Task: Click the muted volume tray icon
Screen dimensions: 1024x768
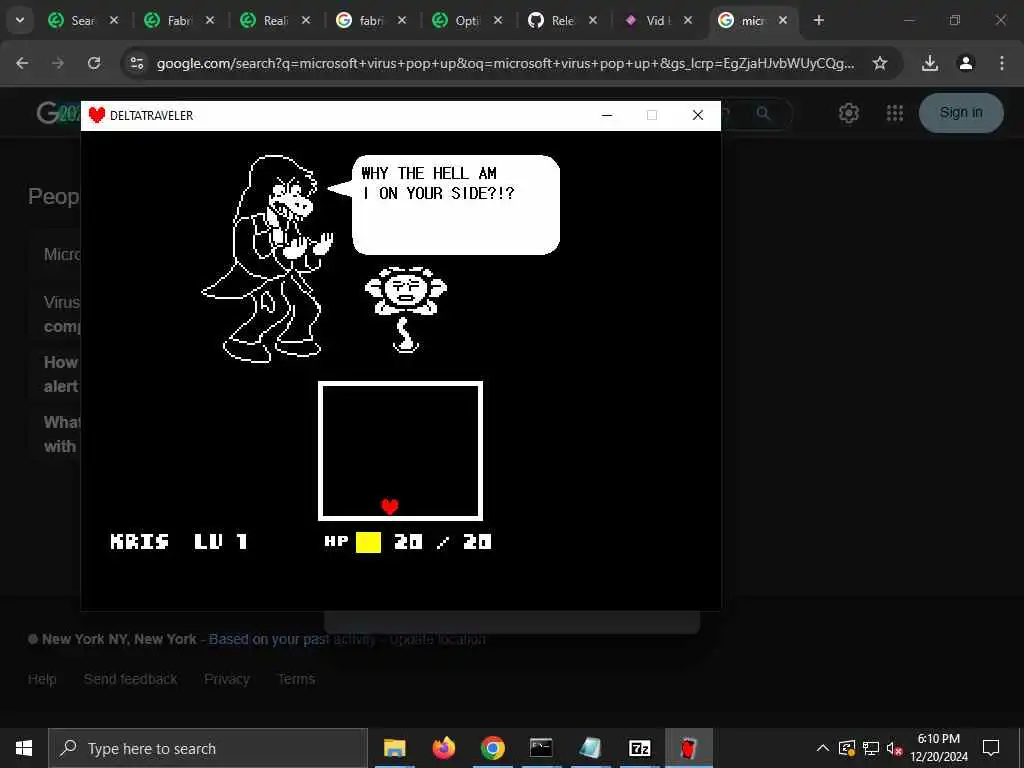Action: click(895, 748)
